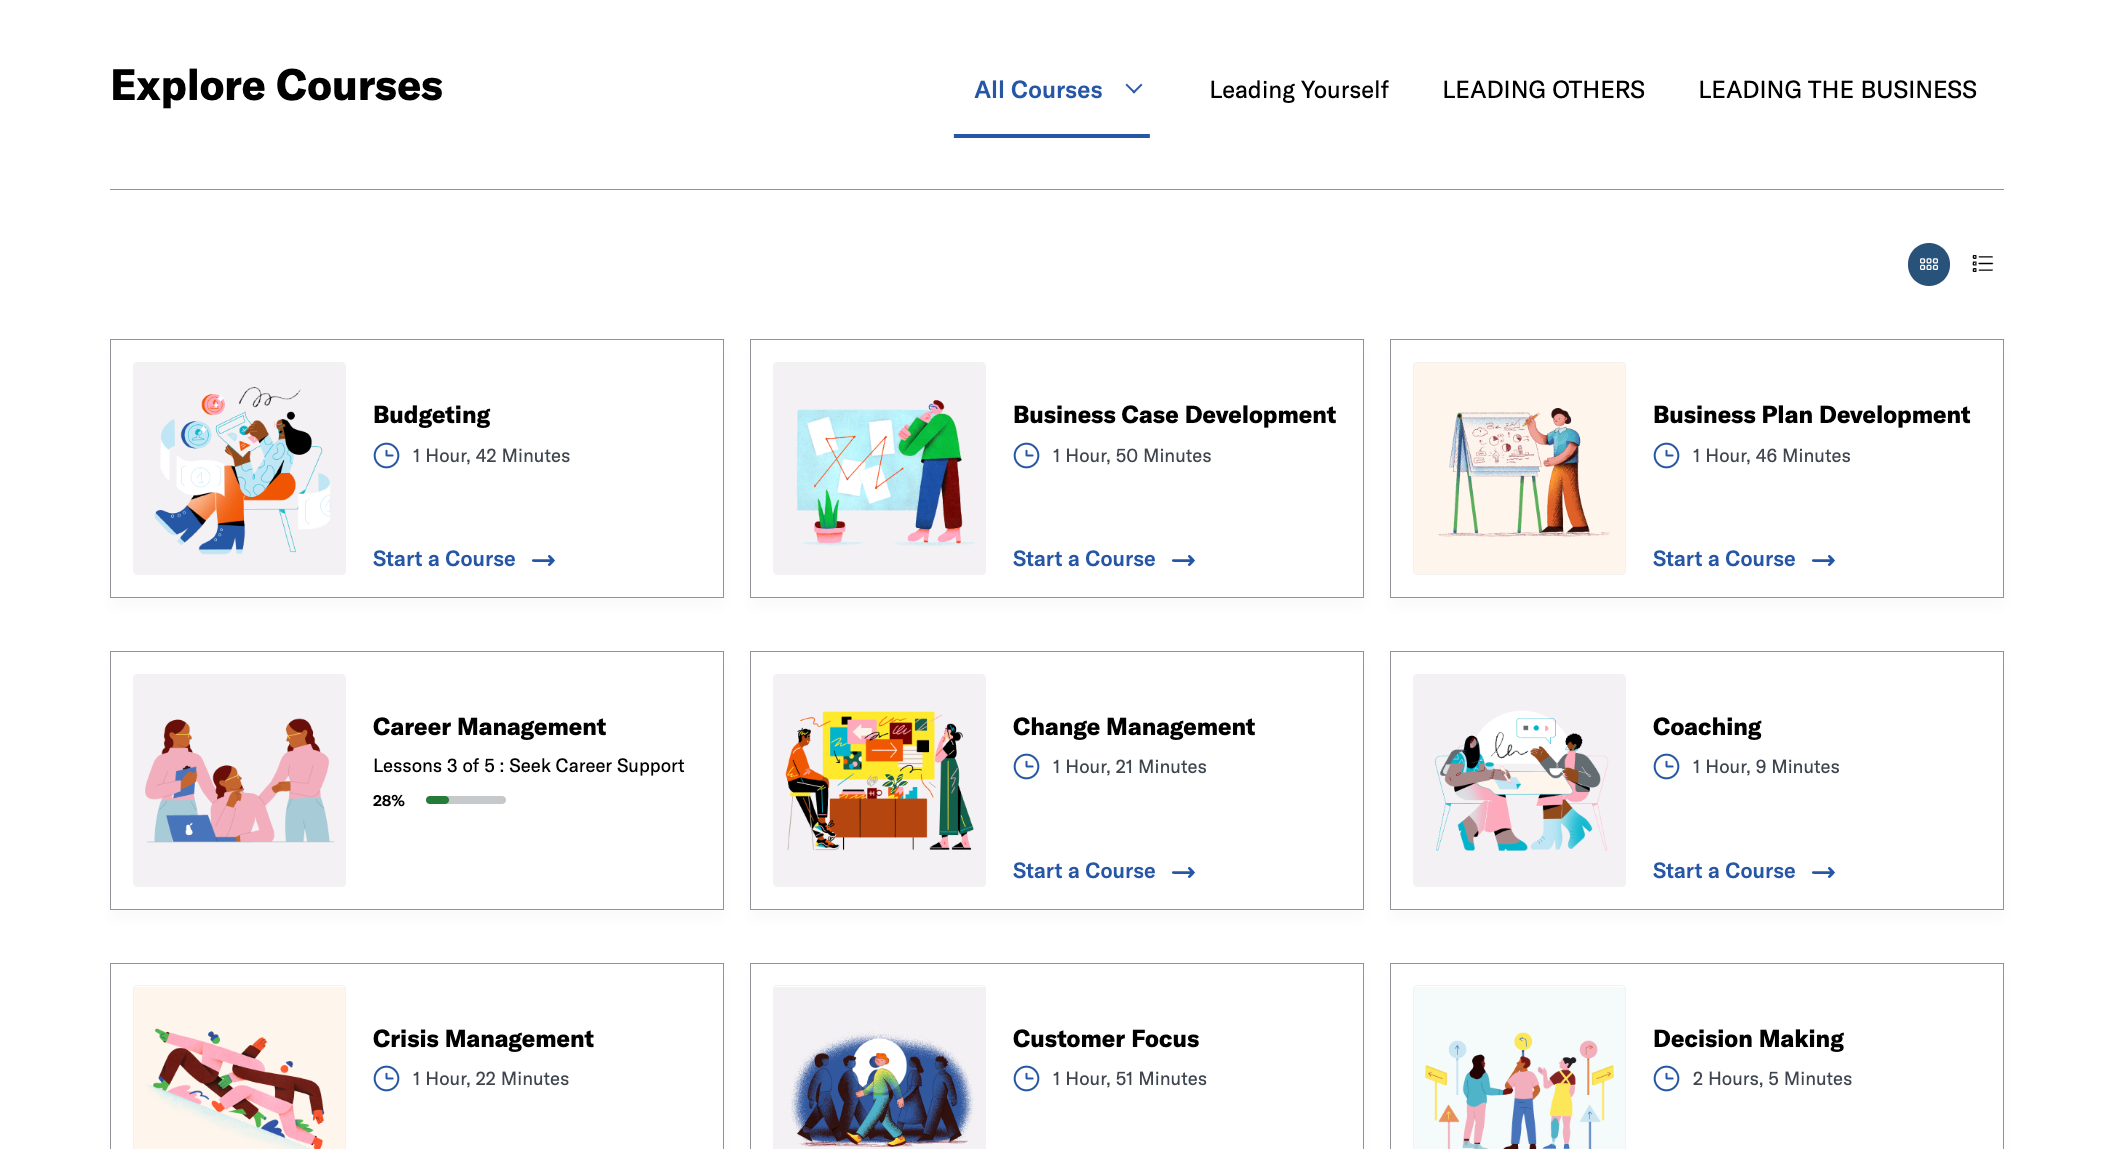The height and width of the screenshot is (1149, 2128).
Task: Open the Business Case Development title
Action: pyautogui.click(x=1174, y=415)
